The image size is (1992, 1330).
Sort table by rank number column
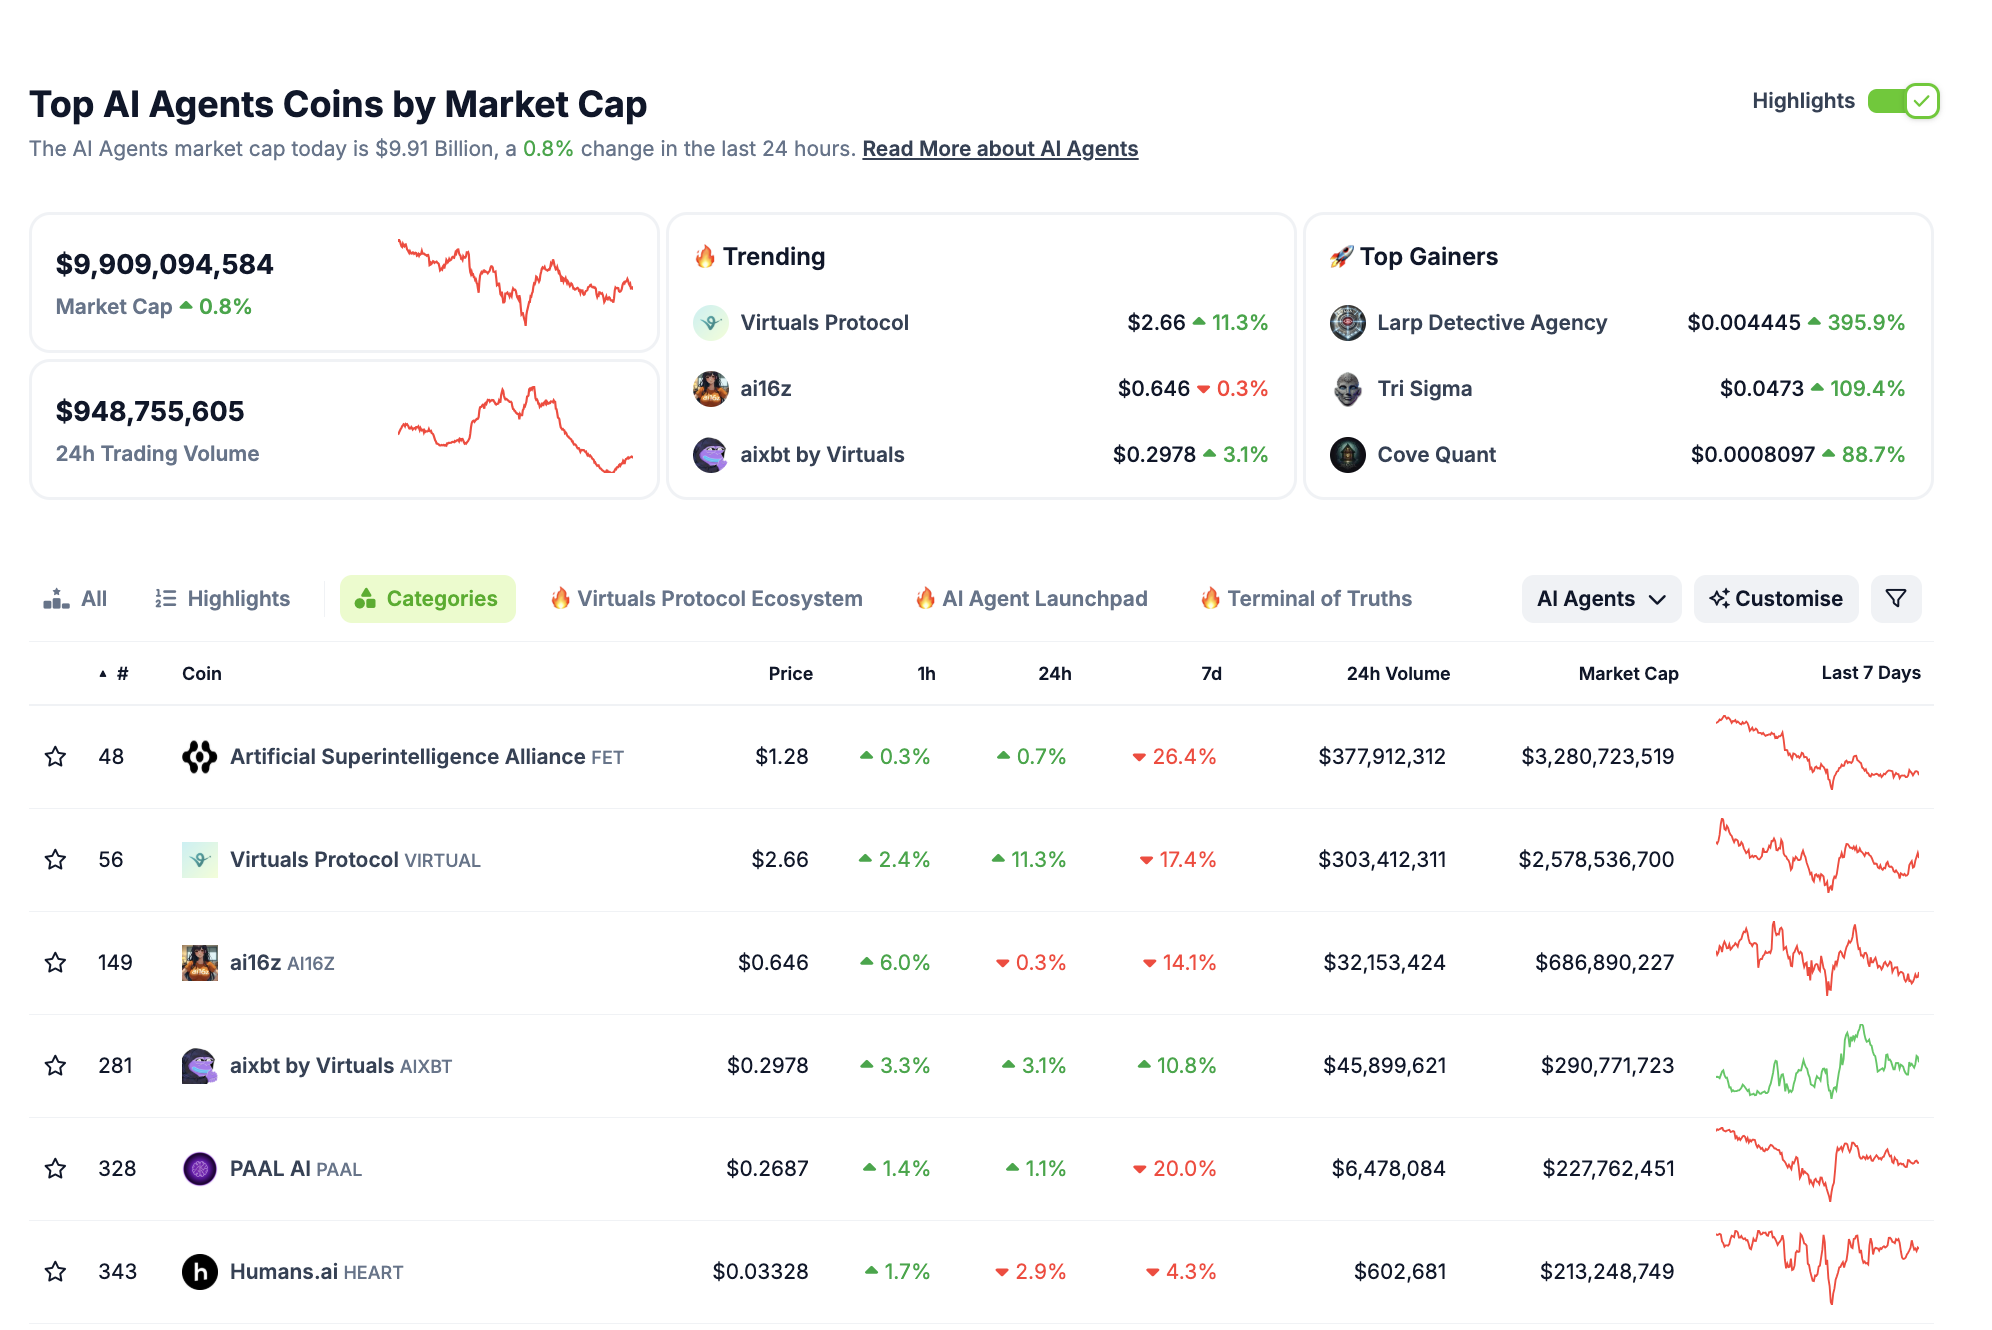point(121,674)
